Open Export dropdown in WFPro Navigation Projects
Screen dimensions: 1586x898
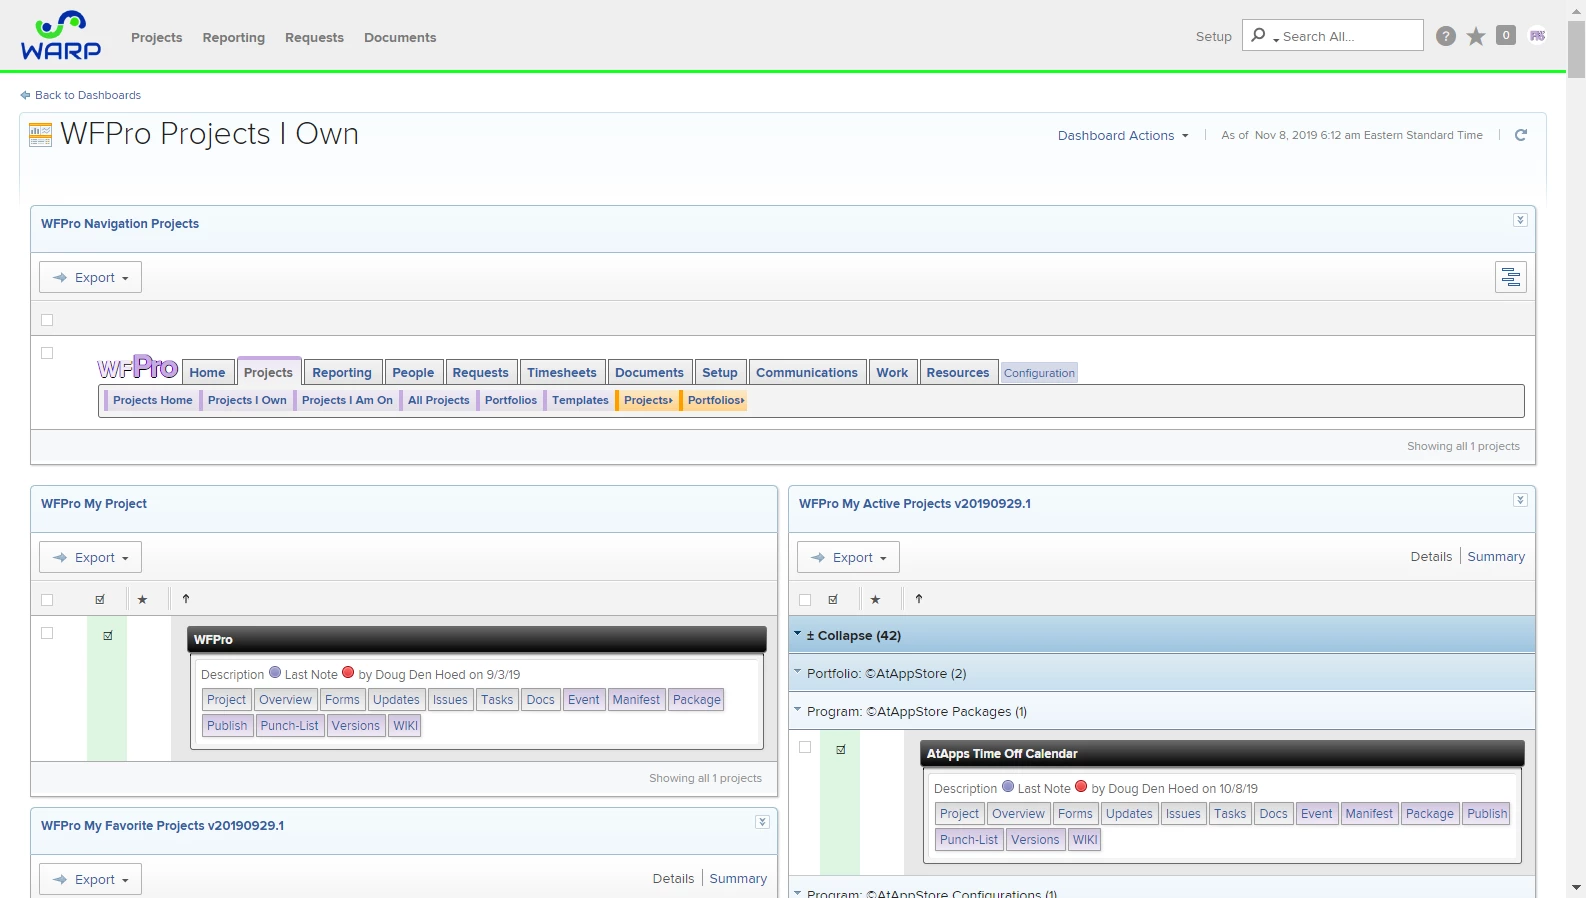[90, 277]
